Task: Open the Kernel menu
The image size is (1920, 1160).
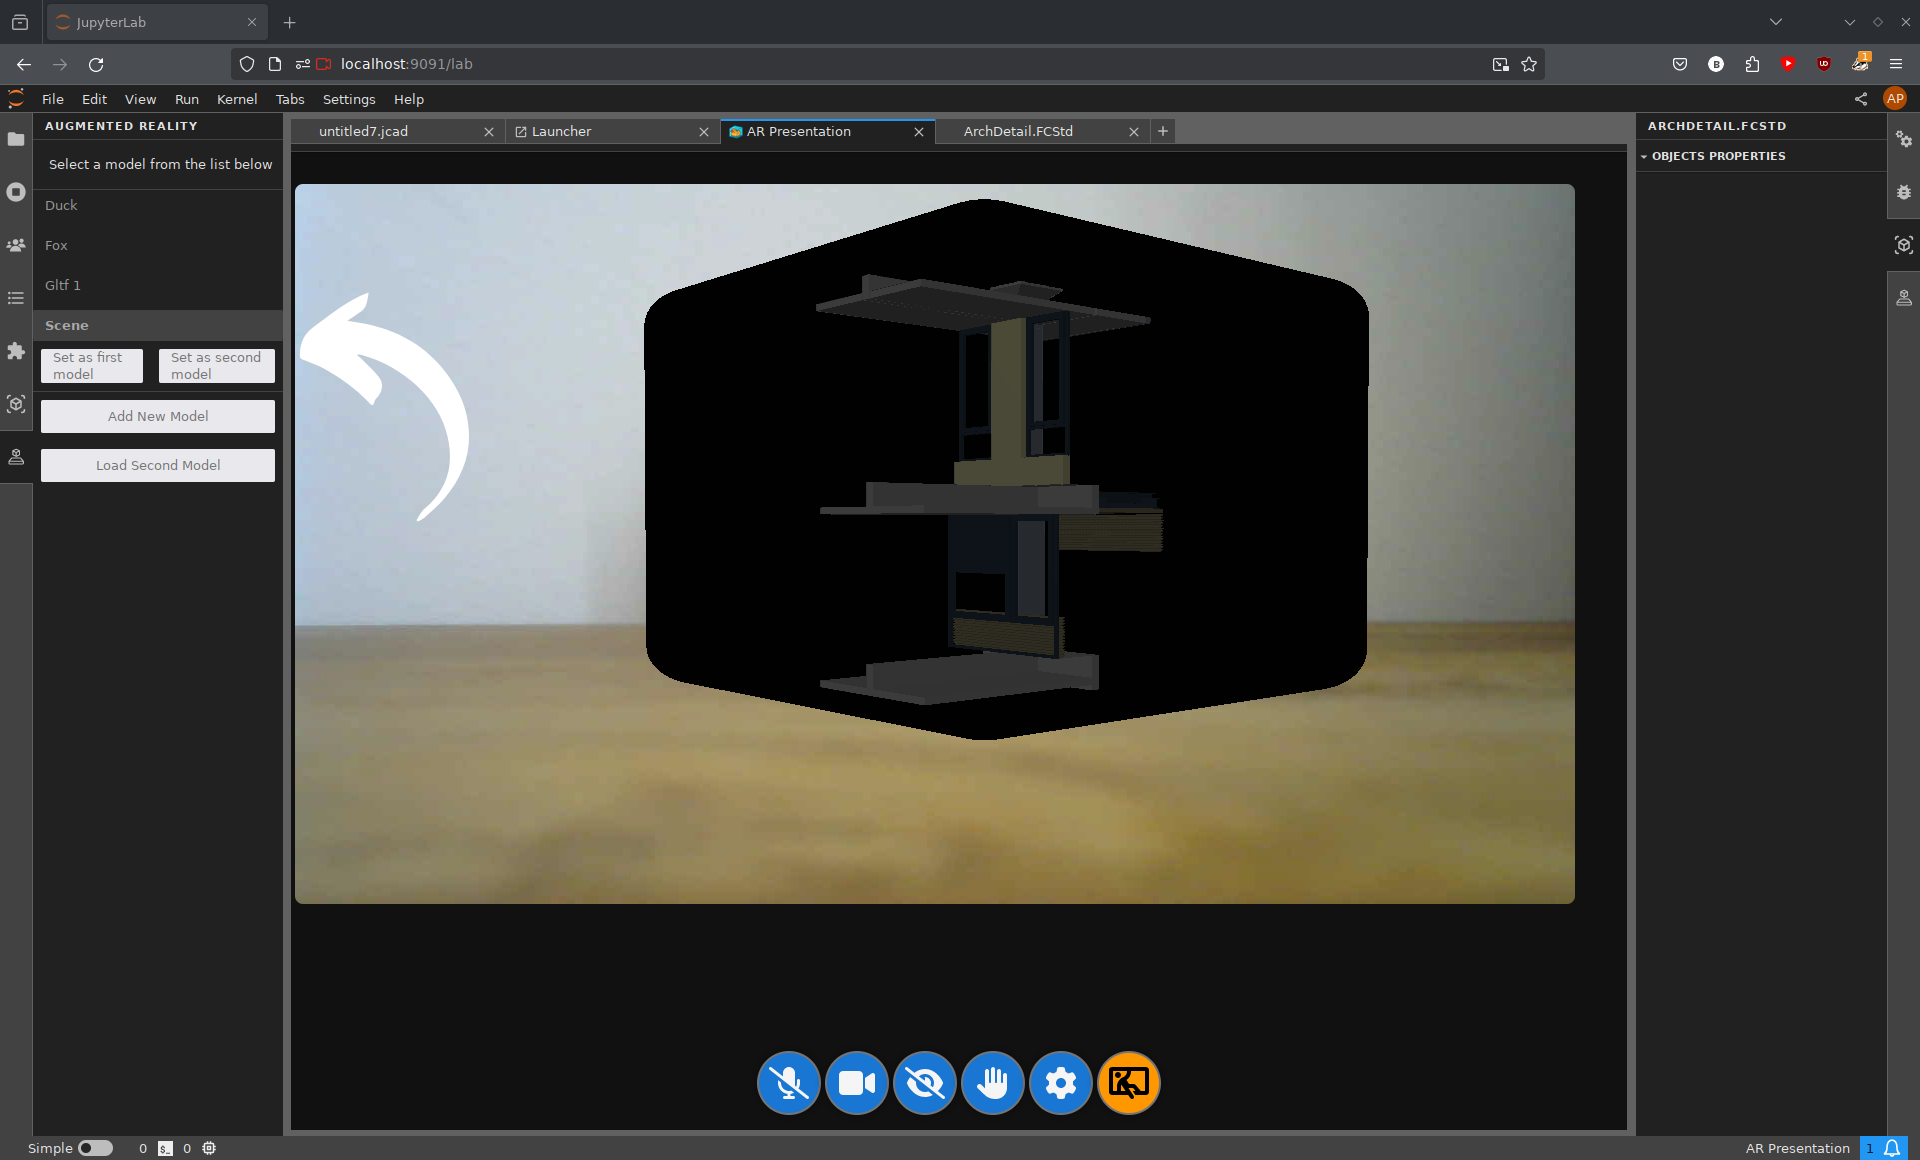Action: coord(237,99)
